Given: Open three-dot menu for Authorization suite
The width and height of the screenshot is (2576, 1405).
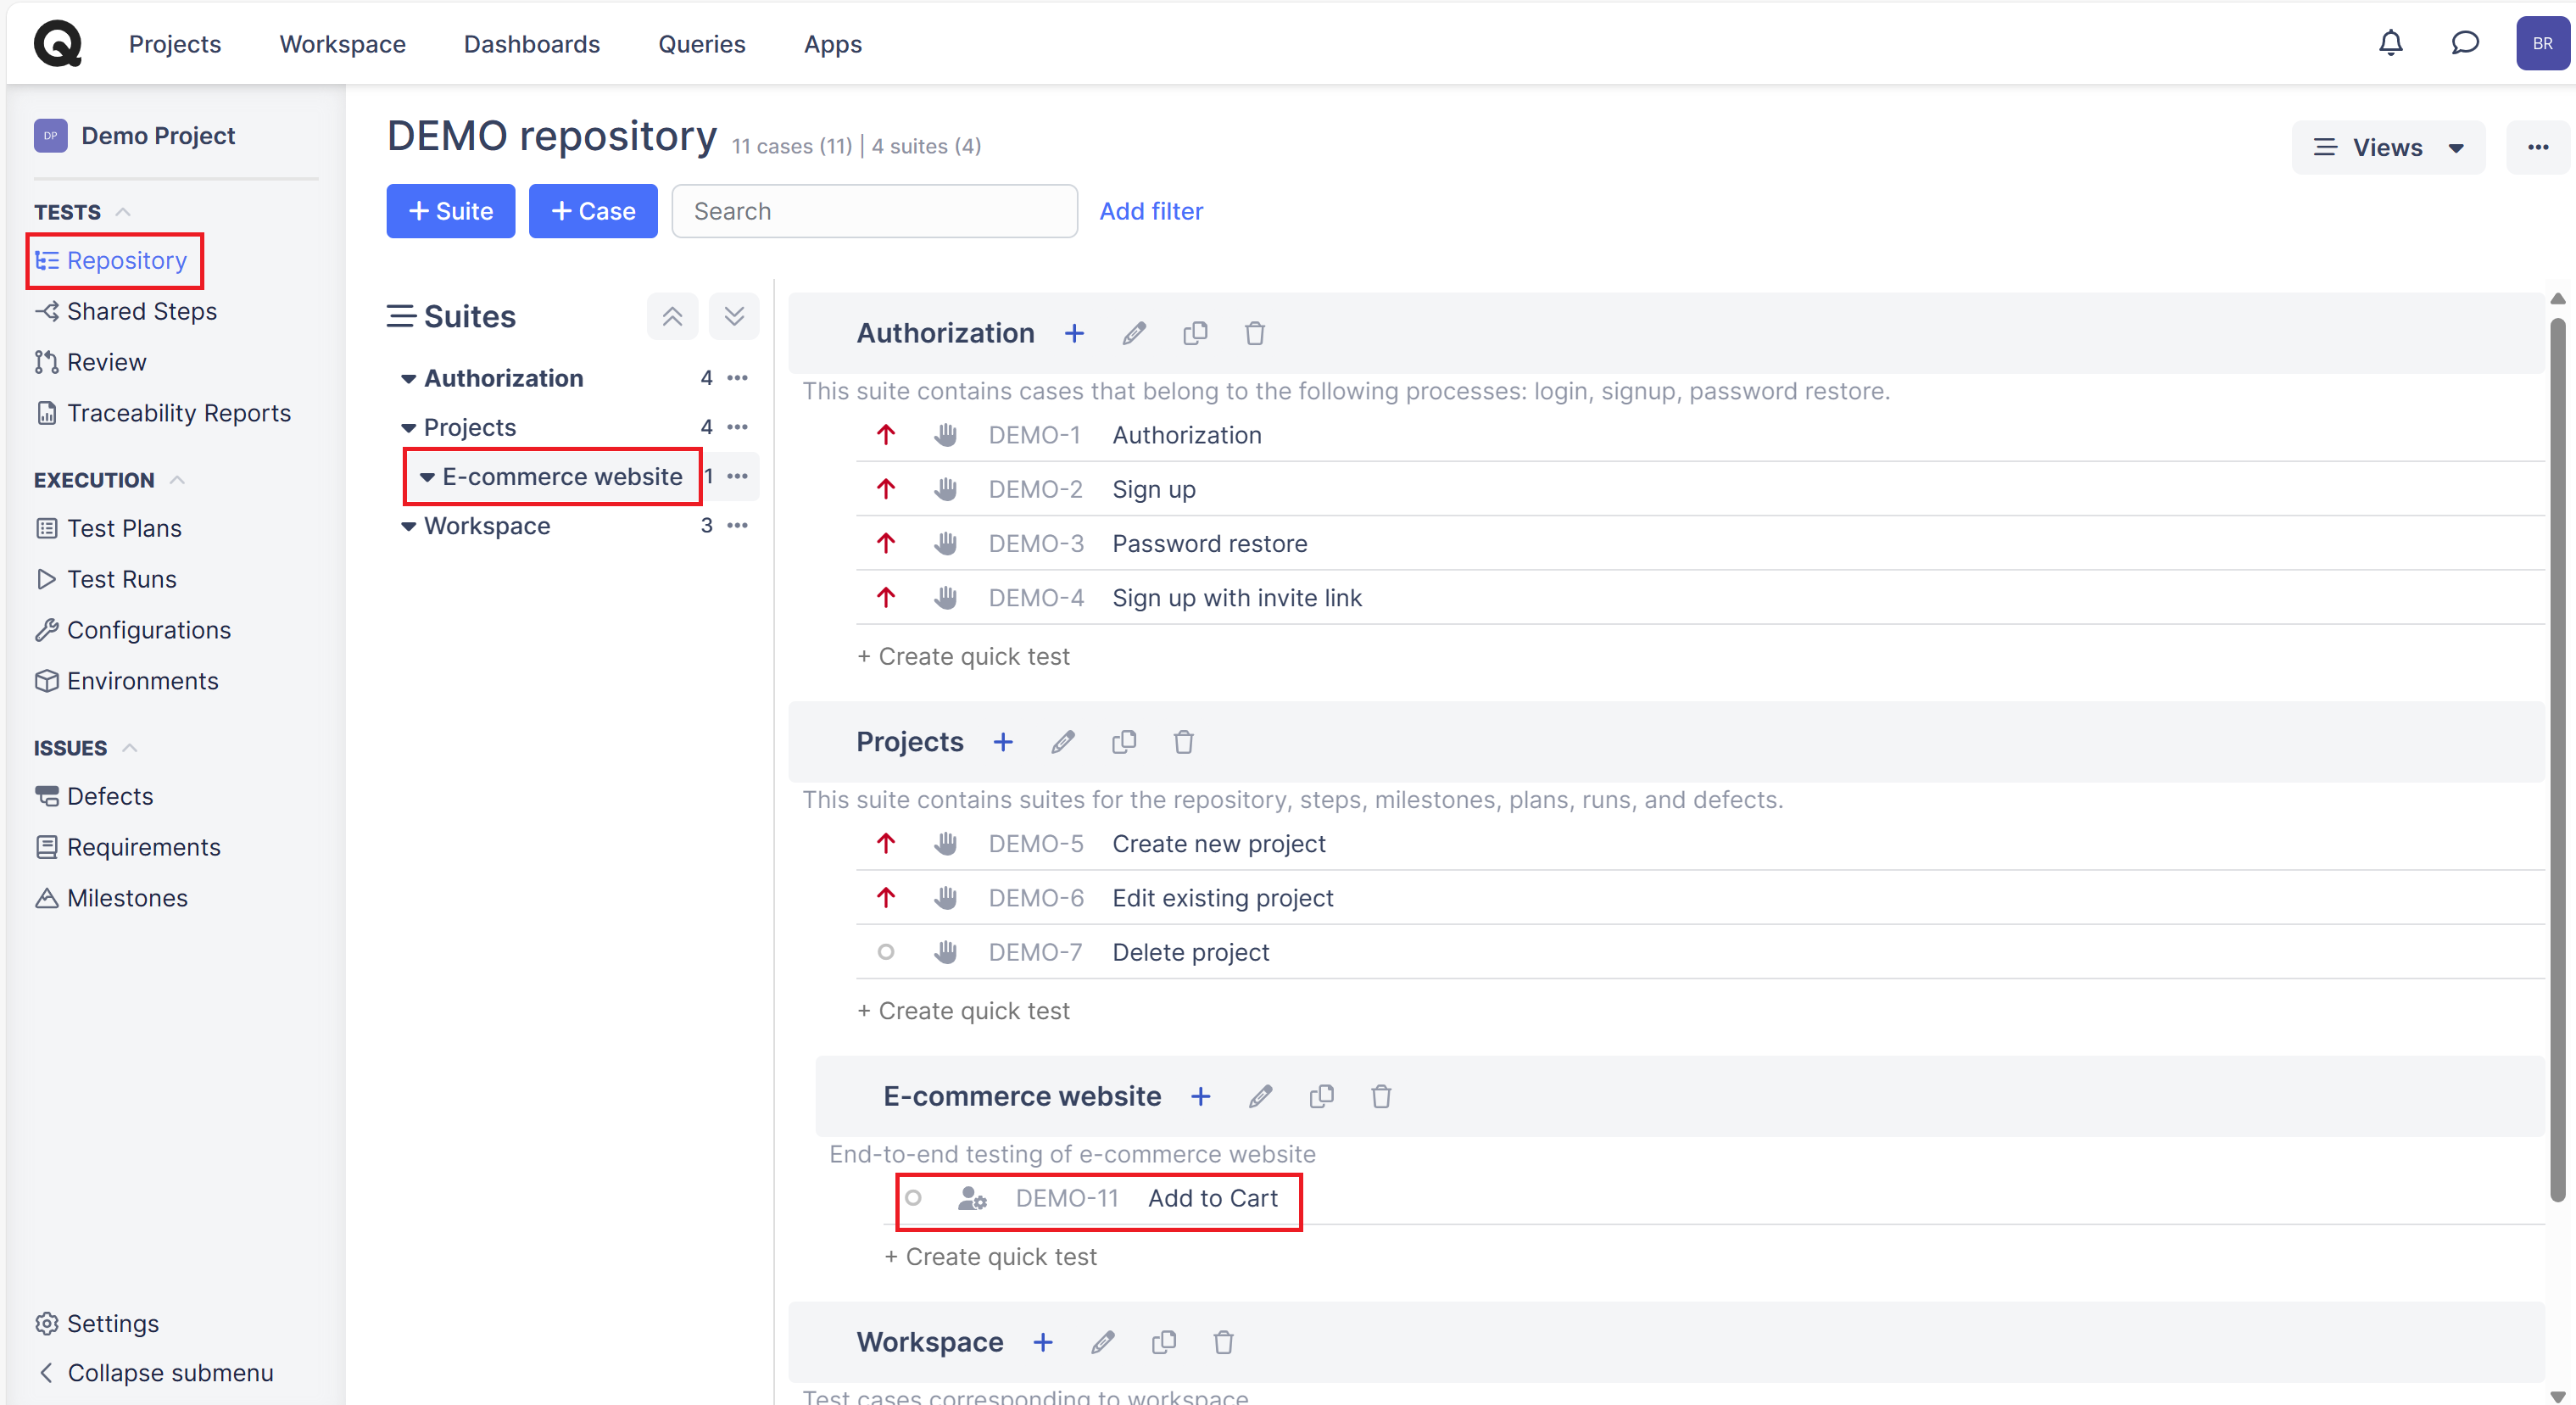Looking at the screenshot, I should click(737, 378).
